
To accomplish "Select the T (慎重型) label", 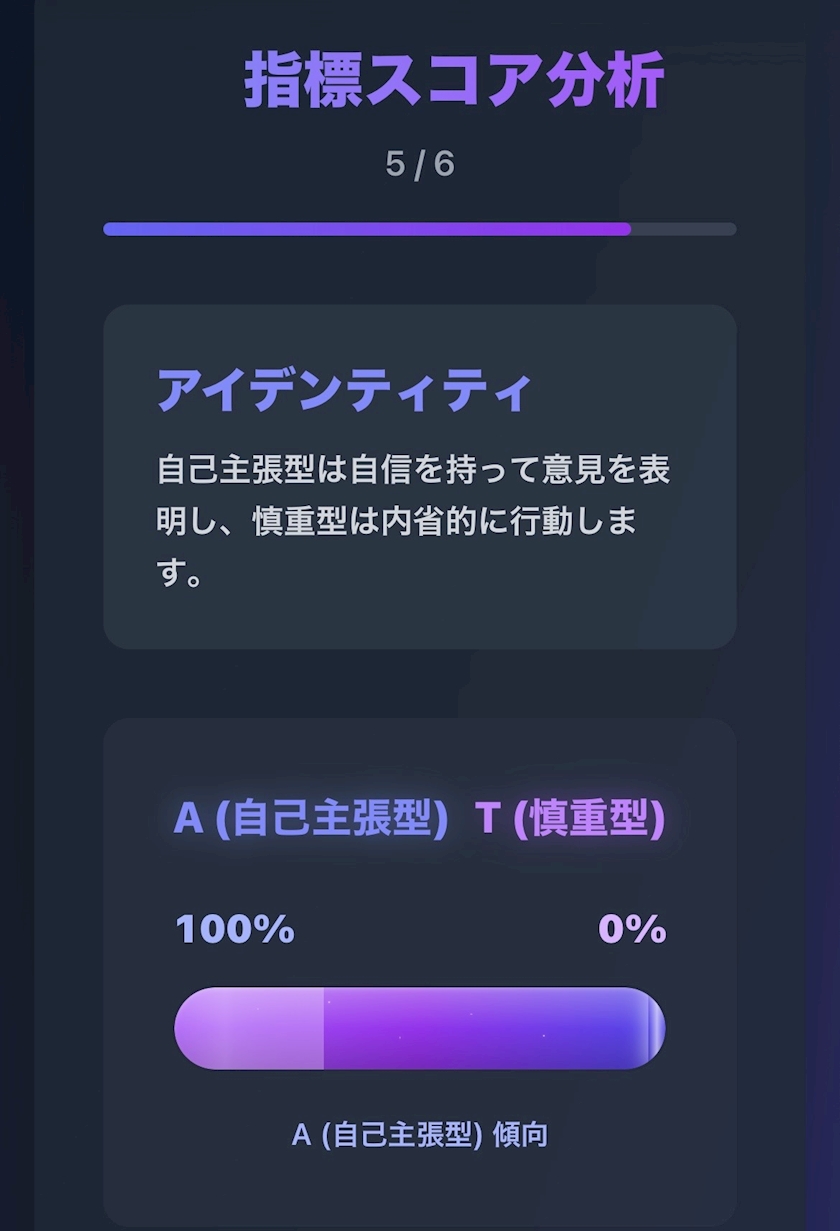I will coord(570,818).
